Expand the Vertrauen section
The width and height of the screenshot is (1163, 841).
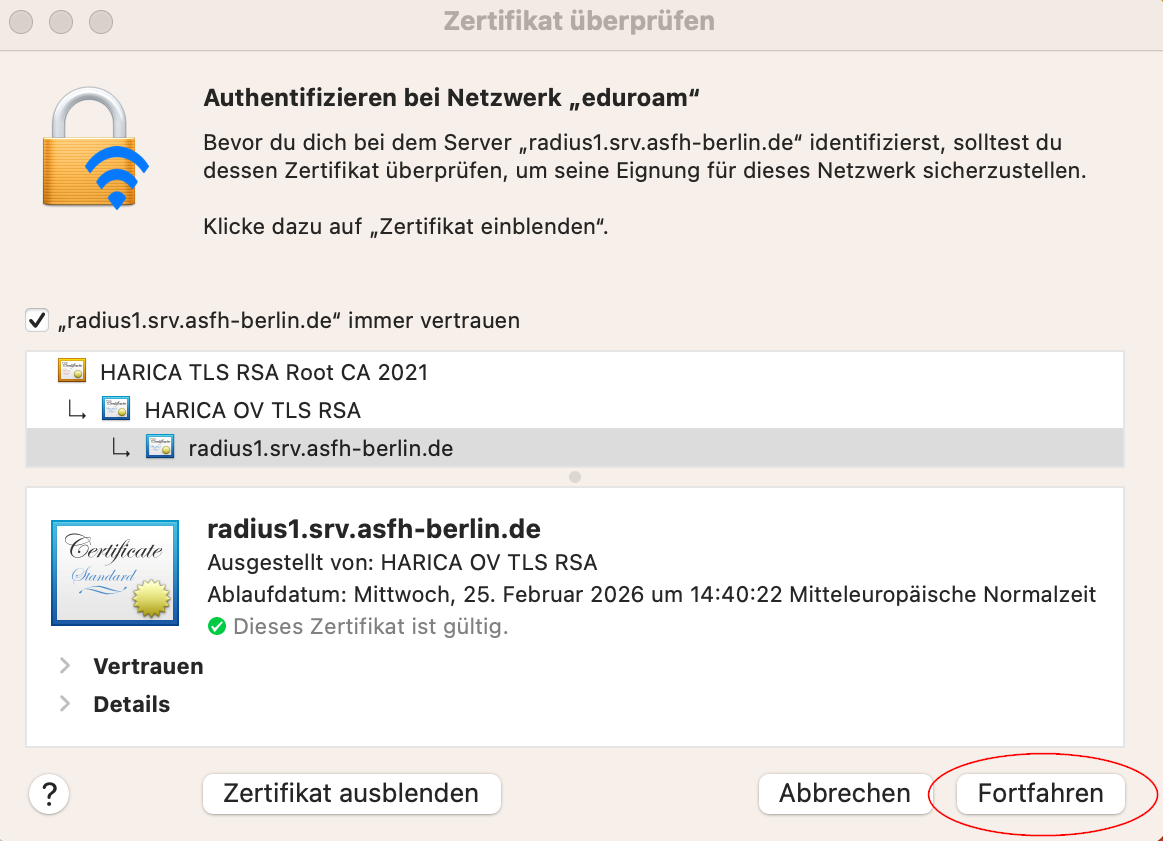(x=65, y=666)
